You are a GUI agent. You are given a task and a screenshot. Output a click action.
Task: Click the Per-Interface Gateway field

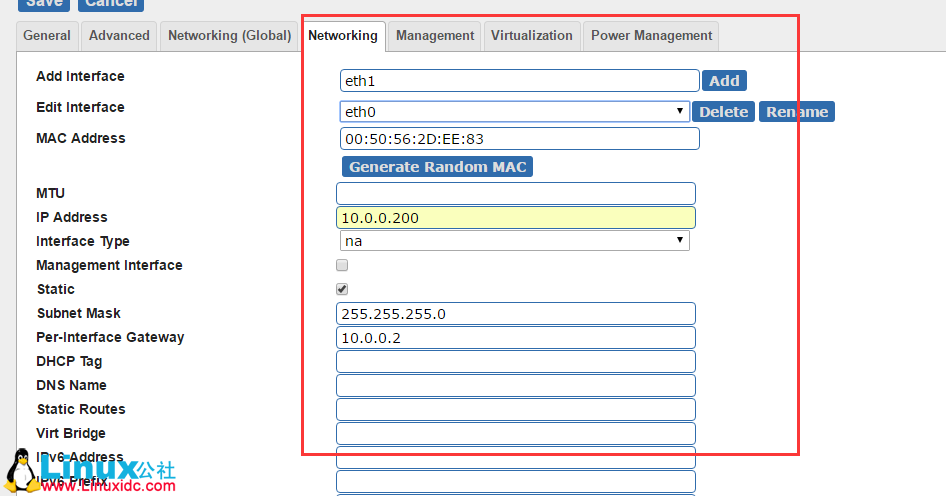click(x=516, y=338)
